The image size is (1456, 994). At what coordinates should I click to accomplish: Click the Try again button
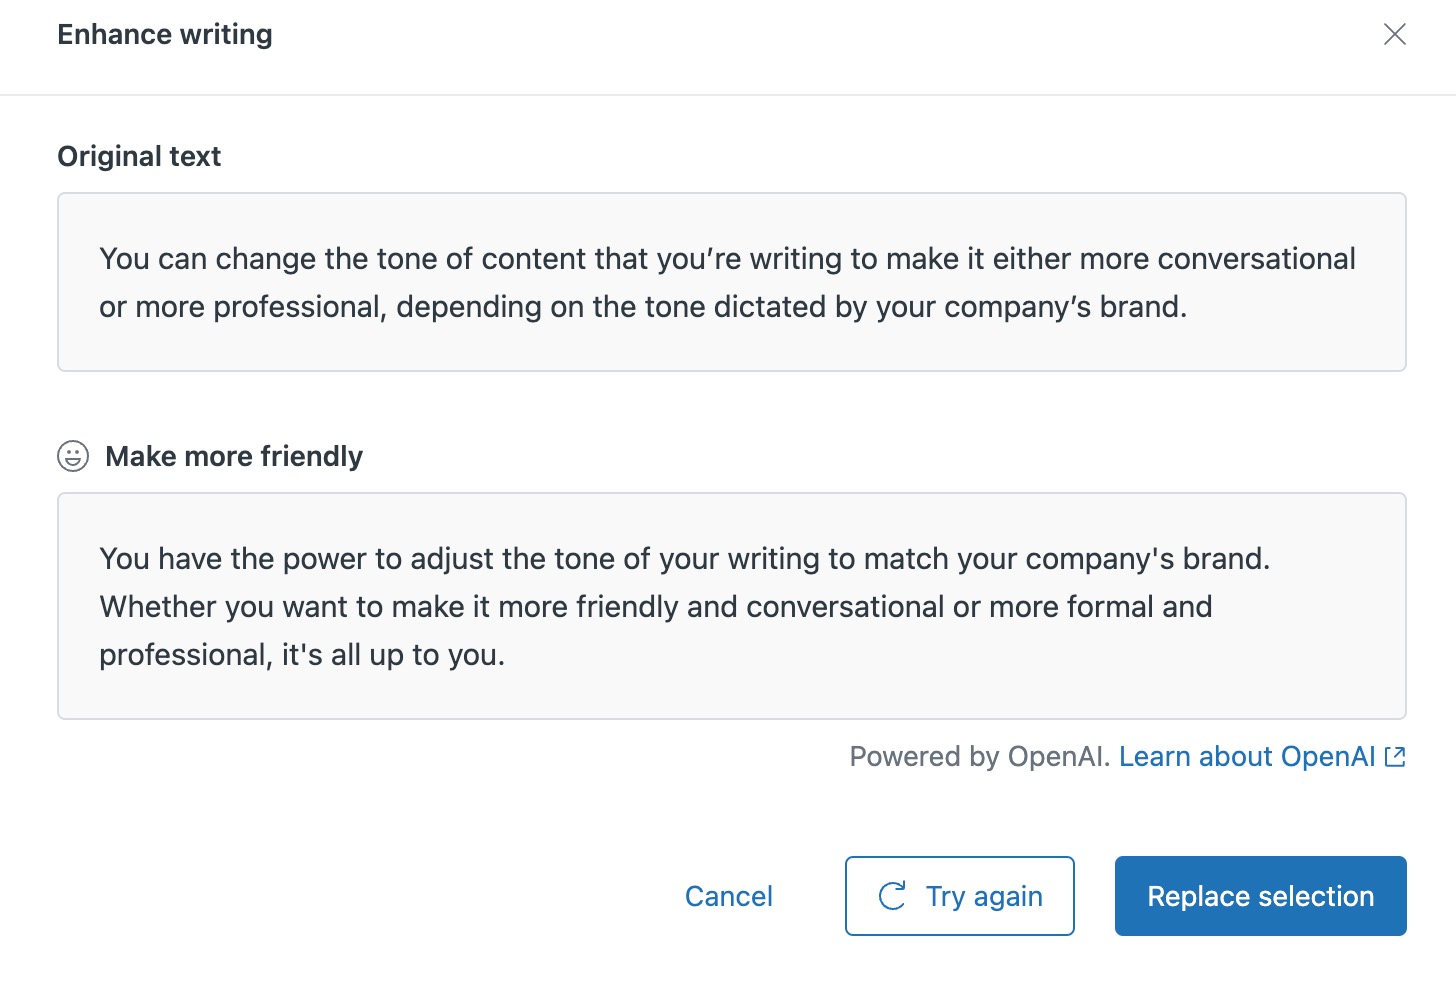point(960,896)
